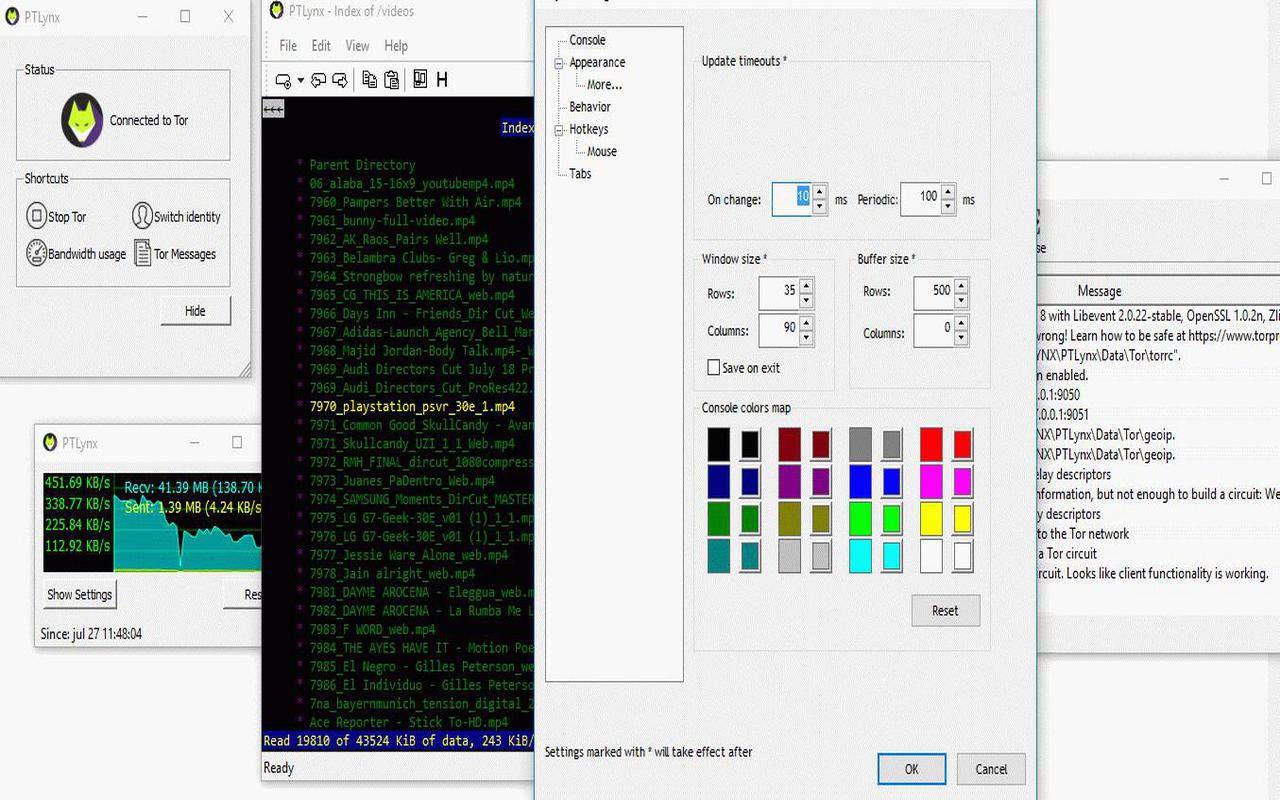Open the dropdown arrow beside new console icon

point(300,81)
